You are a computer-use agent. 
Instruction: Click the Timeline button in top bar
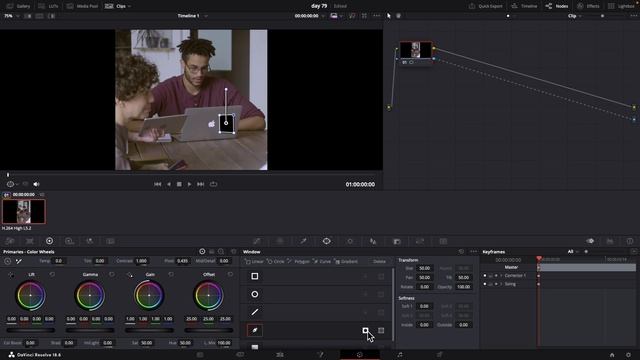(524, 6)
